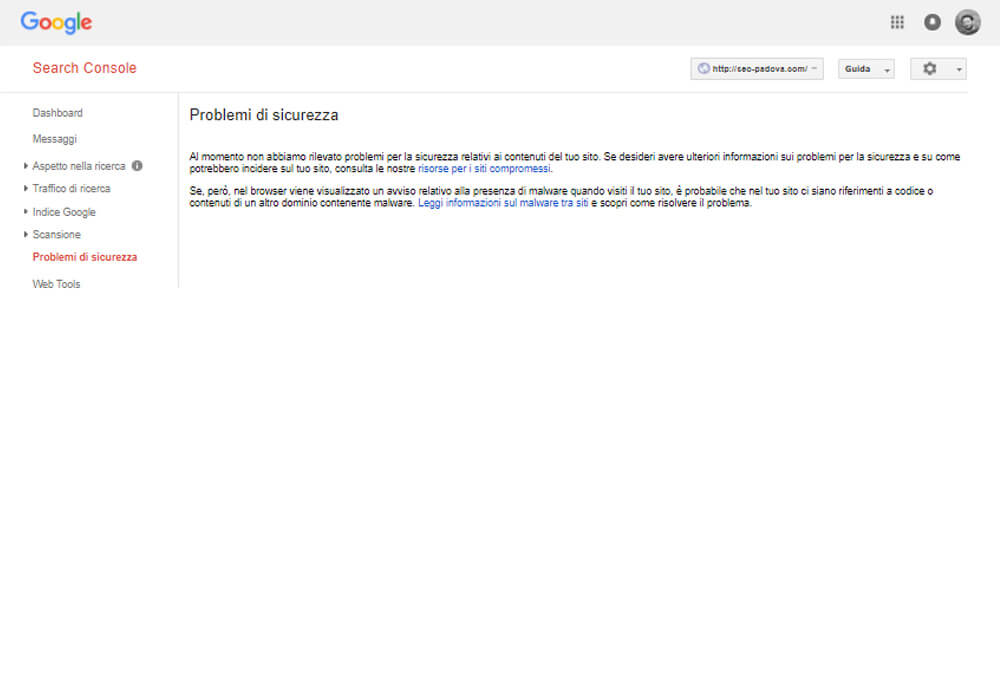Viewport: 1000px width, 682px height.
Task: Open the Google apps grid
Action: point(897,22)
